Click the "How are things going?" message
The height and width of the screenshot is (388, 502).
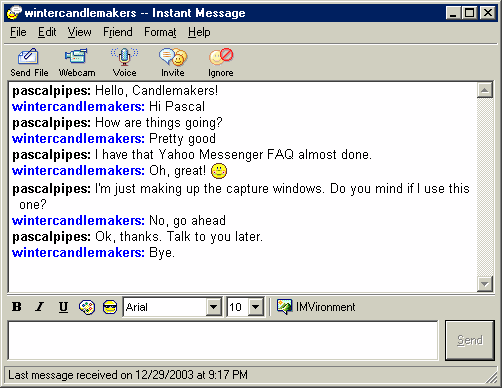click(117, 123)
